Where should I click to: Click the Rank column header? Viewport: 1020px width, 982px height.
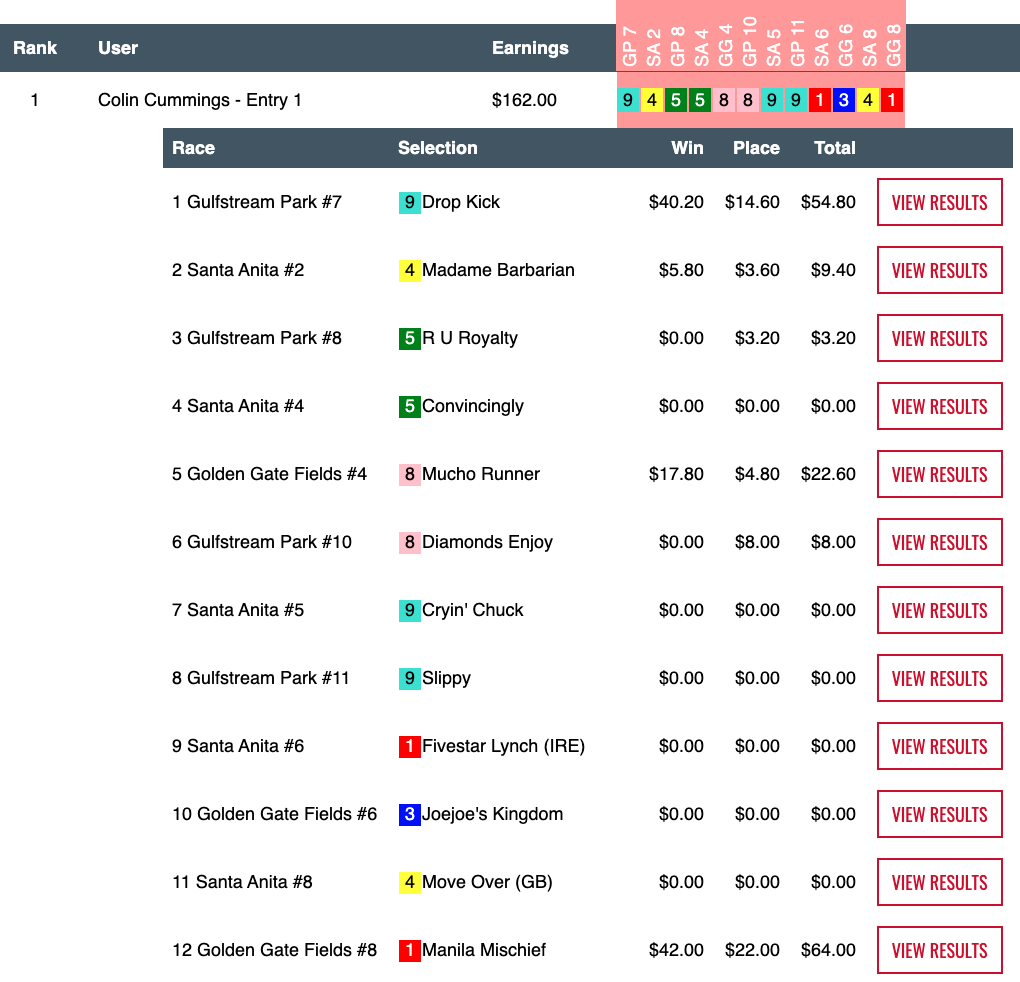click(35, 48)
